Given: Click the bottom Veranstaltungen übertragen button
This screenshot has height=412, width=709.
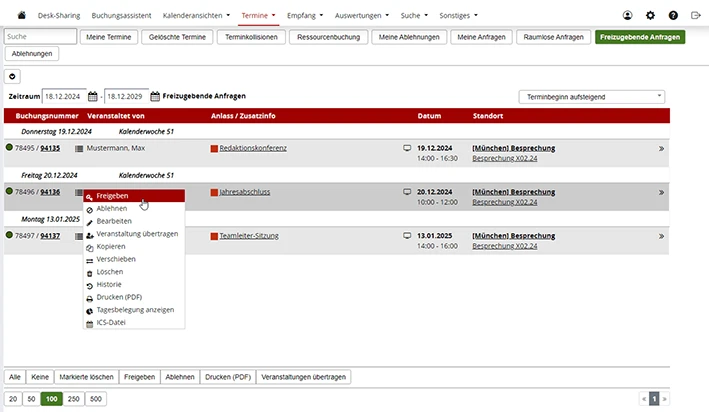Looking at the screenshot, I should click(x=303, y=377).
